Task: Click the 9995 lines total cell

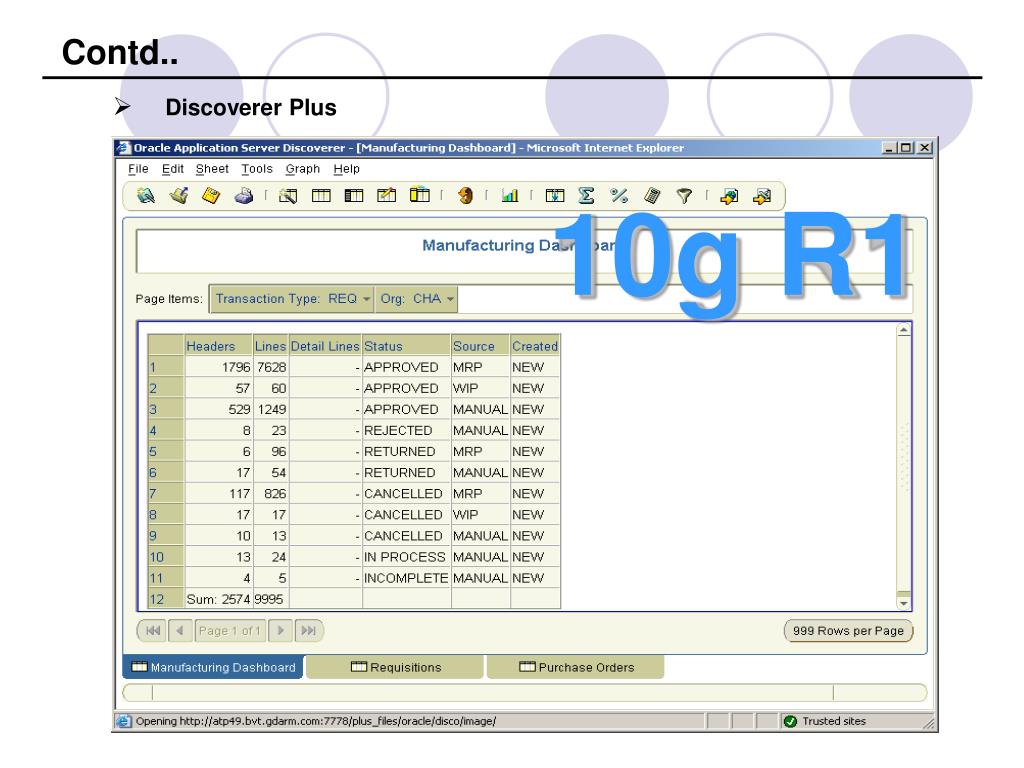Action: point(270,599)
